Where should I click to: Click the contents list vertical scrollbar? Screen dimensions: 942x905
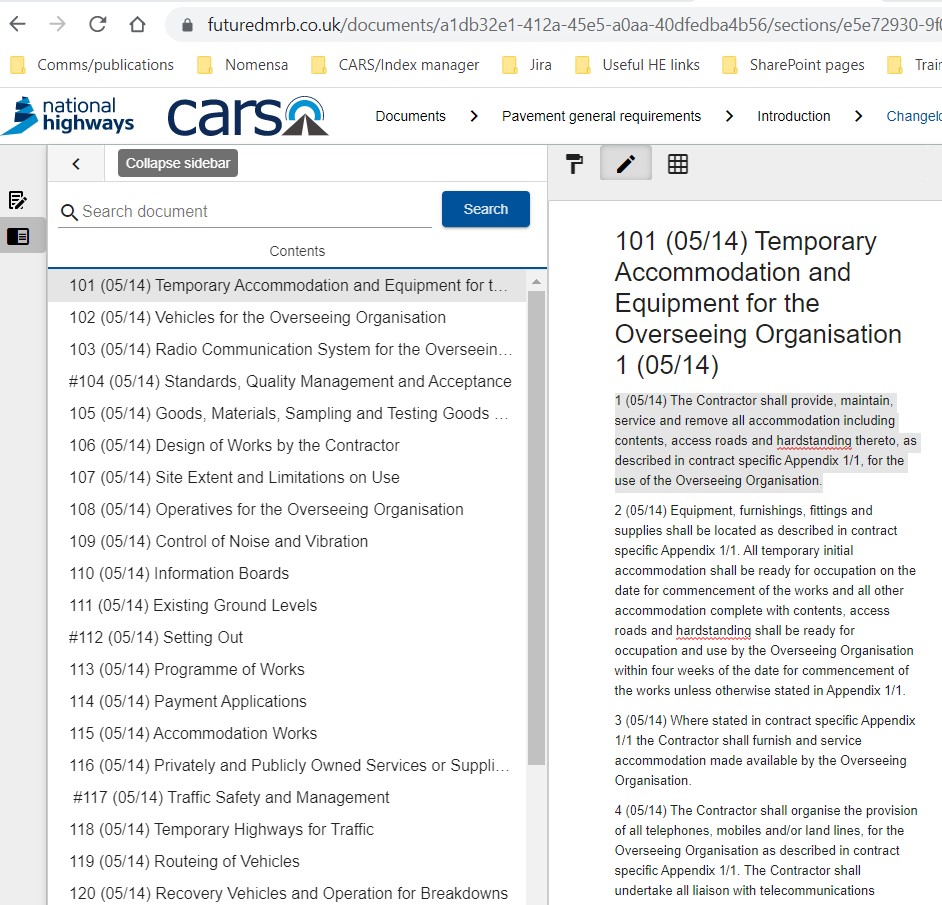[536, 520]
